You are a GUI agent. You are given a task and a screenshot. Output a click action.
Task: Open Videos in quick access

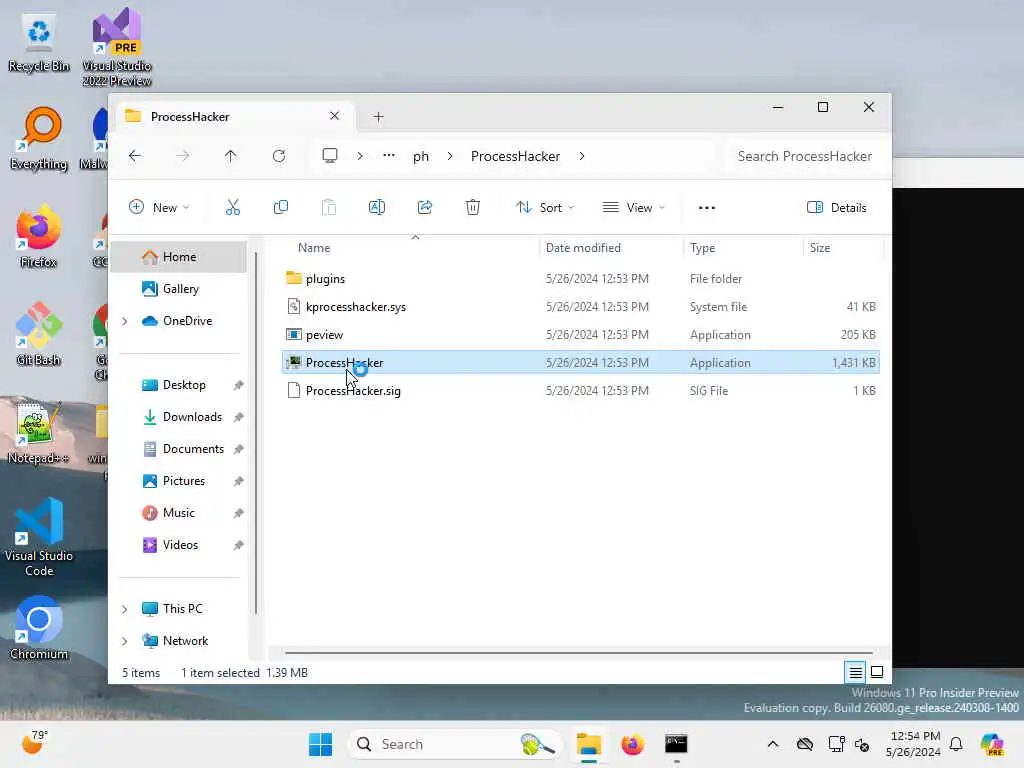[x=180, y=545]
